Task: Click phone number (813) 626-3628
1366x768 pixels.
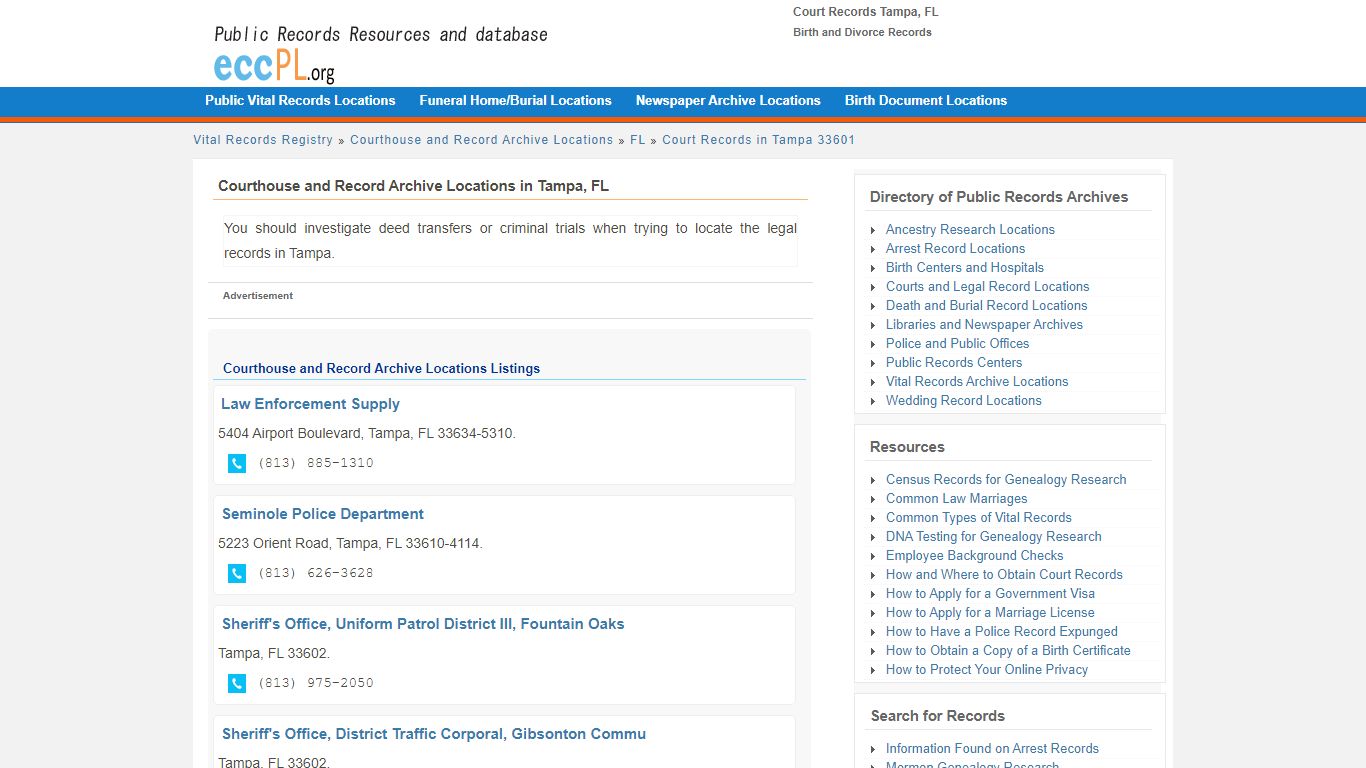Action: point(316,573)
